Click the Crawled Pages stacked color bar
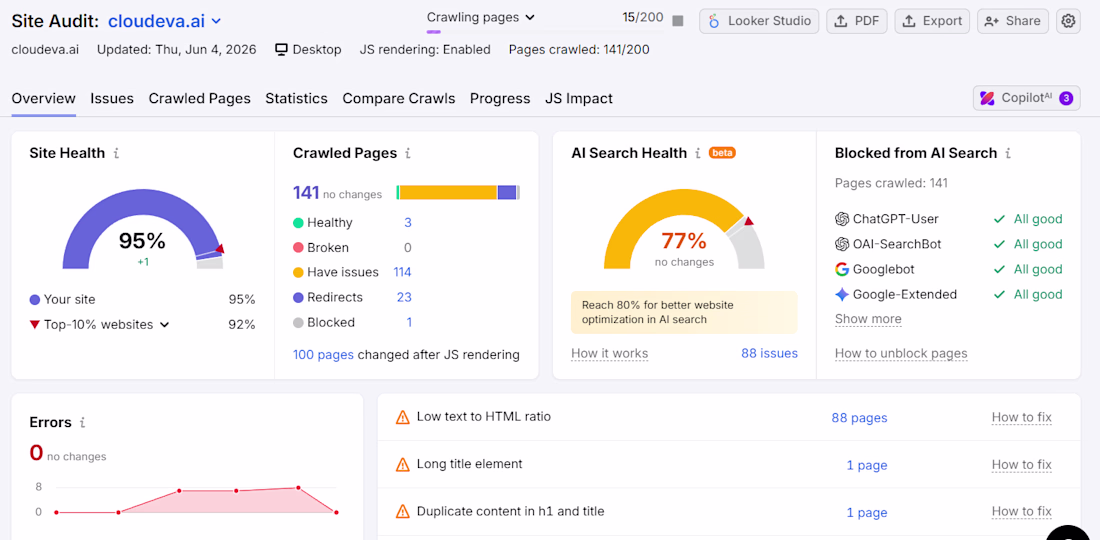The image size is (1100, 540). tap(458, 193)
